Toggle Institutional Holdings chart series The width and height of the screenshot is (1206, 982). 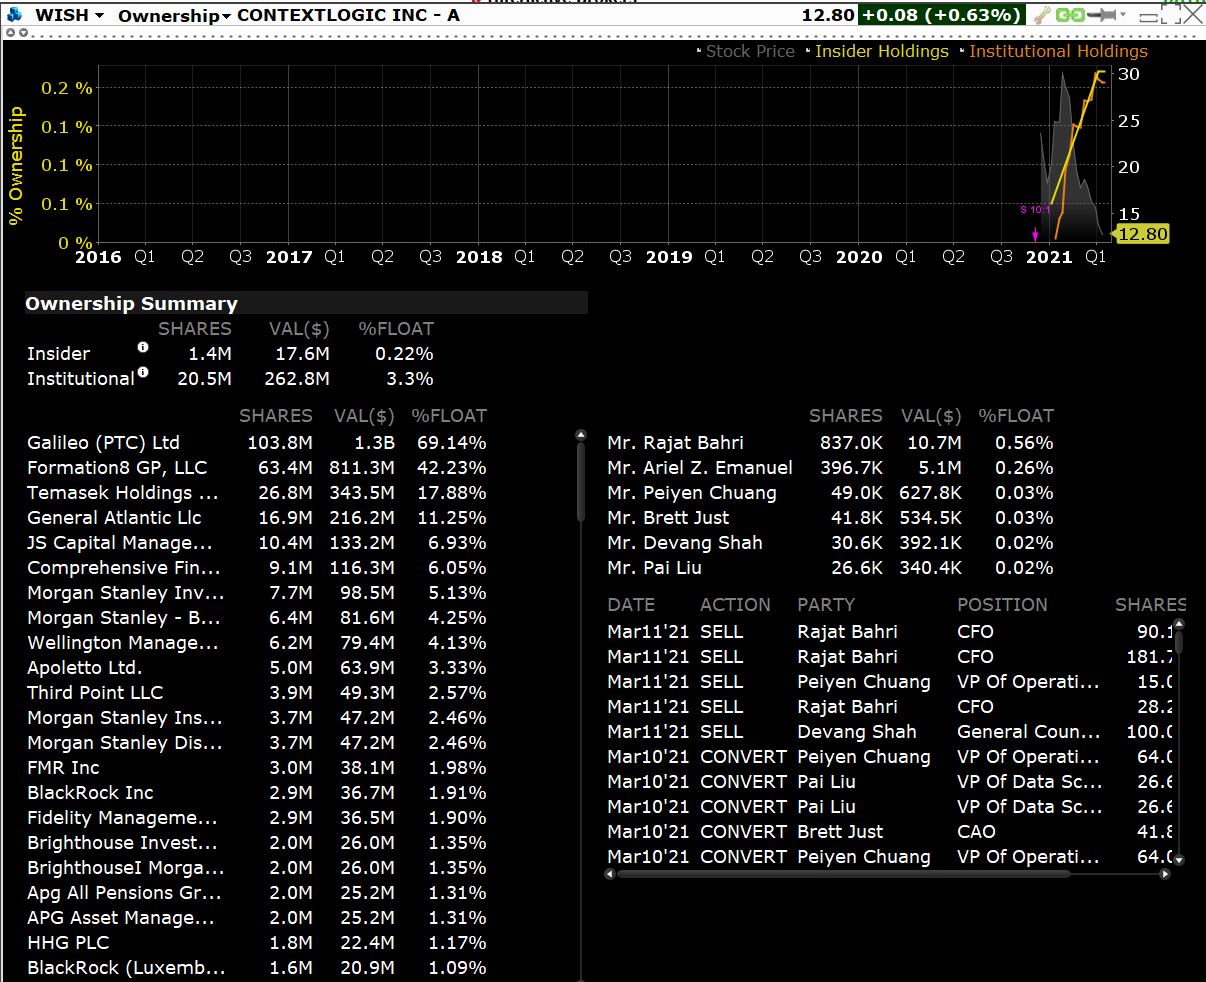point(1058,51)
